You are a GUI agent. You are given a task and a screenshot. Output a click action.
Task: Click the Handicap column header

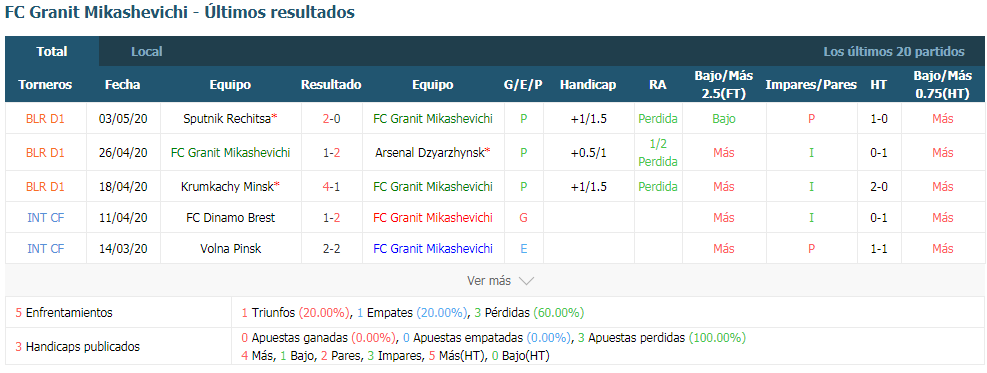pos(588,84)
